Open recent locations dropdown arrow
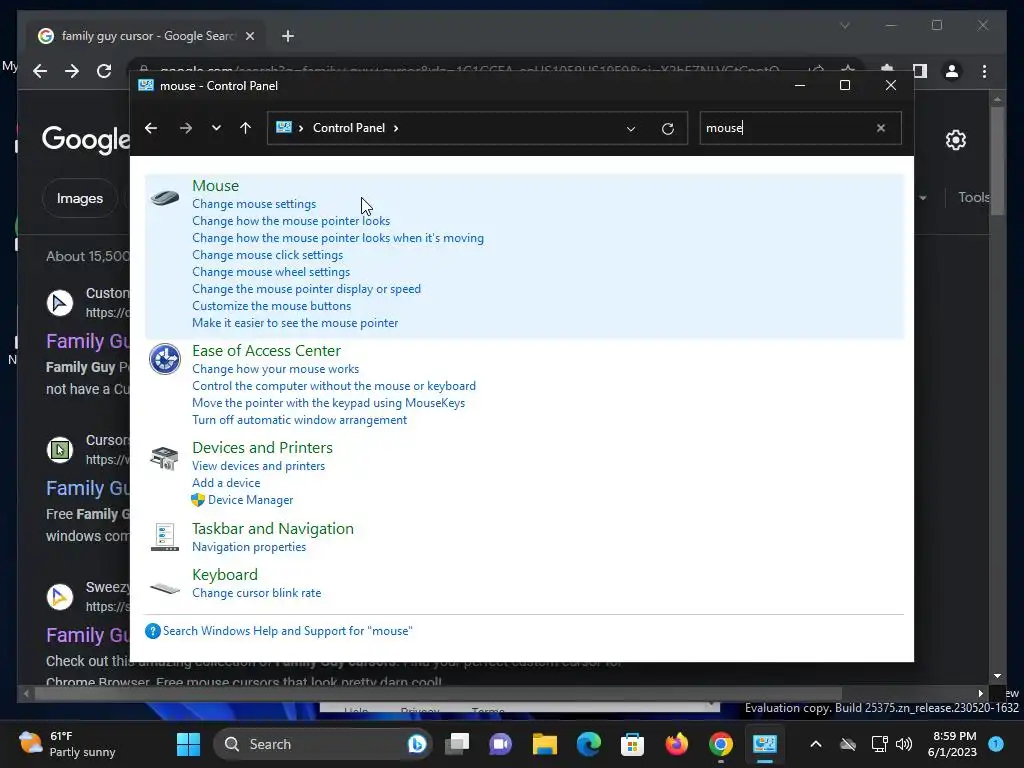This screenshot has width=1024, height=768. [x=216, y=128]
